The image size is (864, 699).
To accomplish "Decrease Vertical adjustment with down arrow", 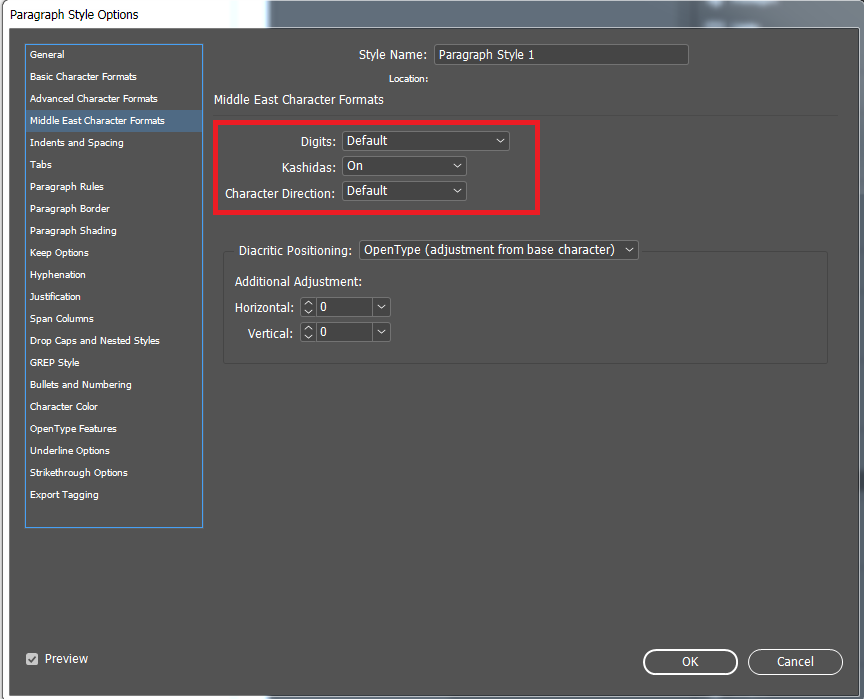I will (x=308, y=337).
